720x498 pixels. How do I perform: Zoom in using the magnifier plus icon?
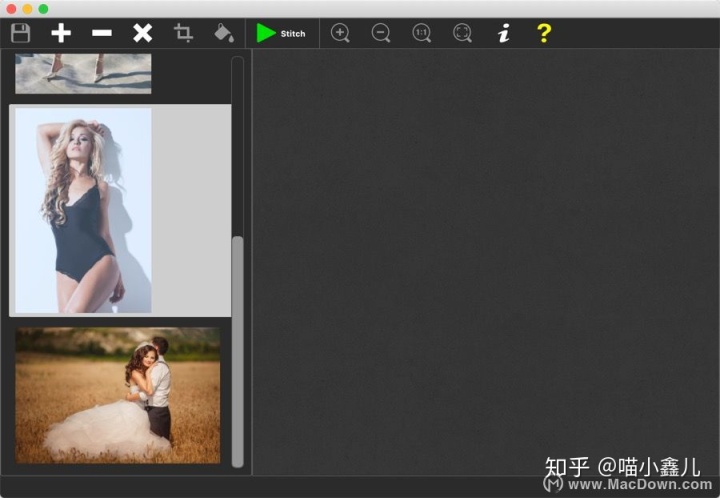340,33
